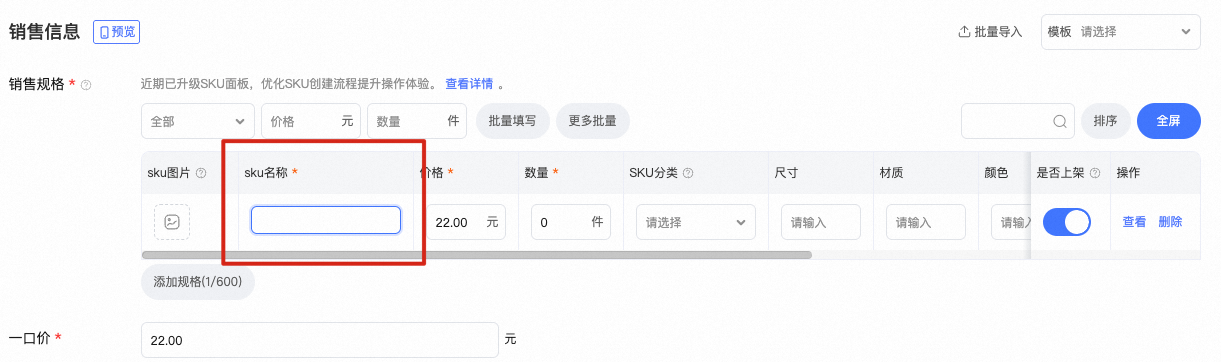This screenshot has height=362, width=1221.
Task: Click the 销售信息 section heading
Action: point(44,32)
